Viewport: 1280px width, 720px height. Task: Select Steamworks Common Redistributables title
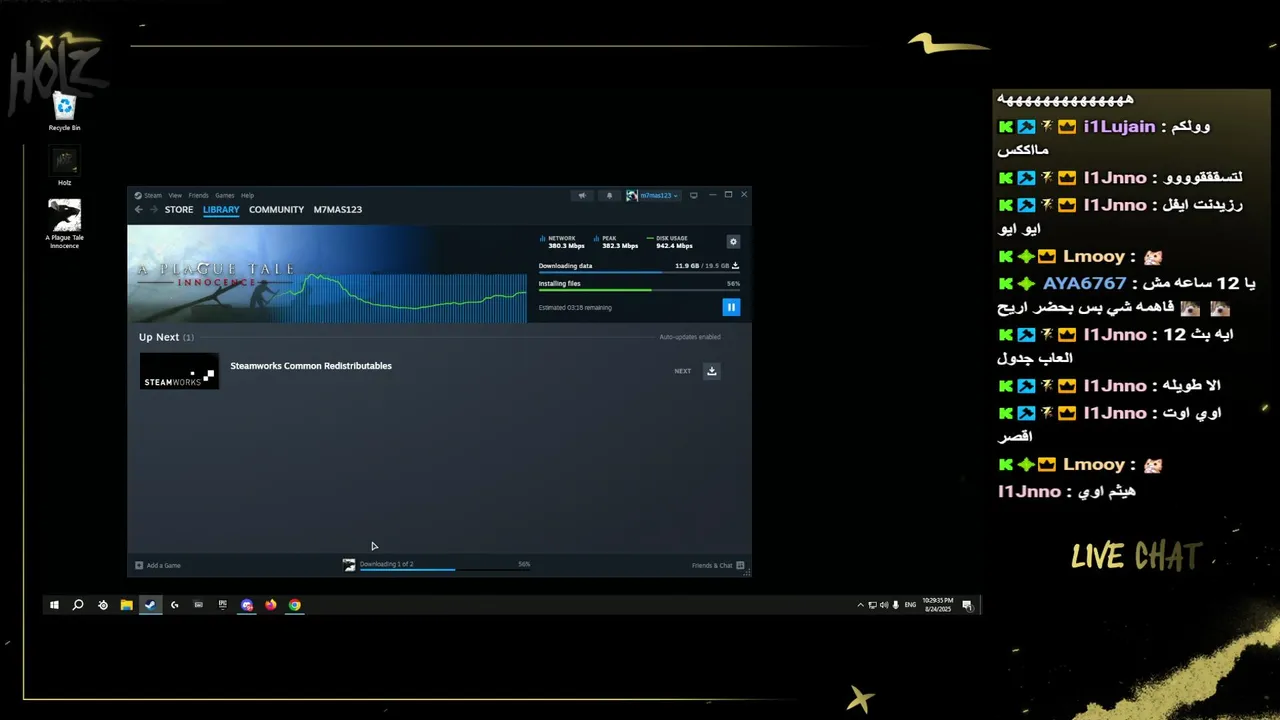[311, 366]
